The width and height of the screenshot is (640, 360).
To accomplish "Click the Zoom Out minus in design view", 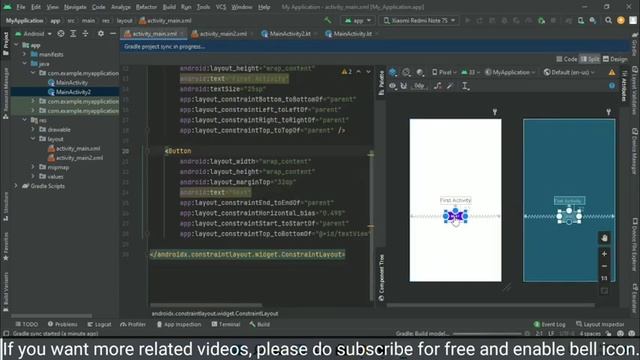I will coord(604,266).
